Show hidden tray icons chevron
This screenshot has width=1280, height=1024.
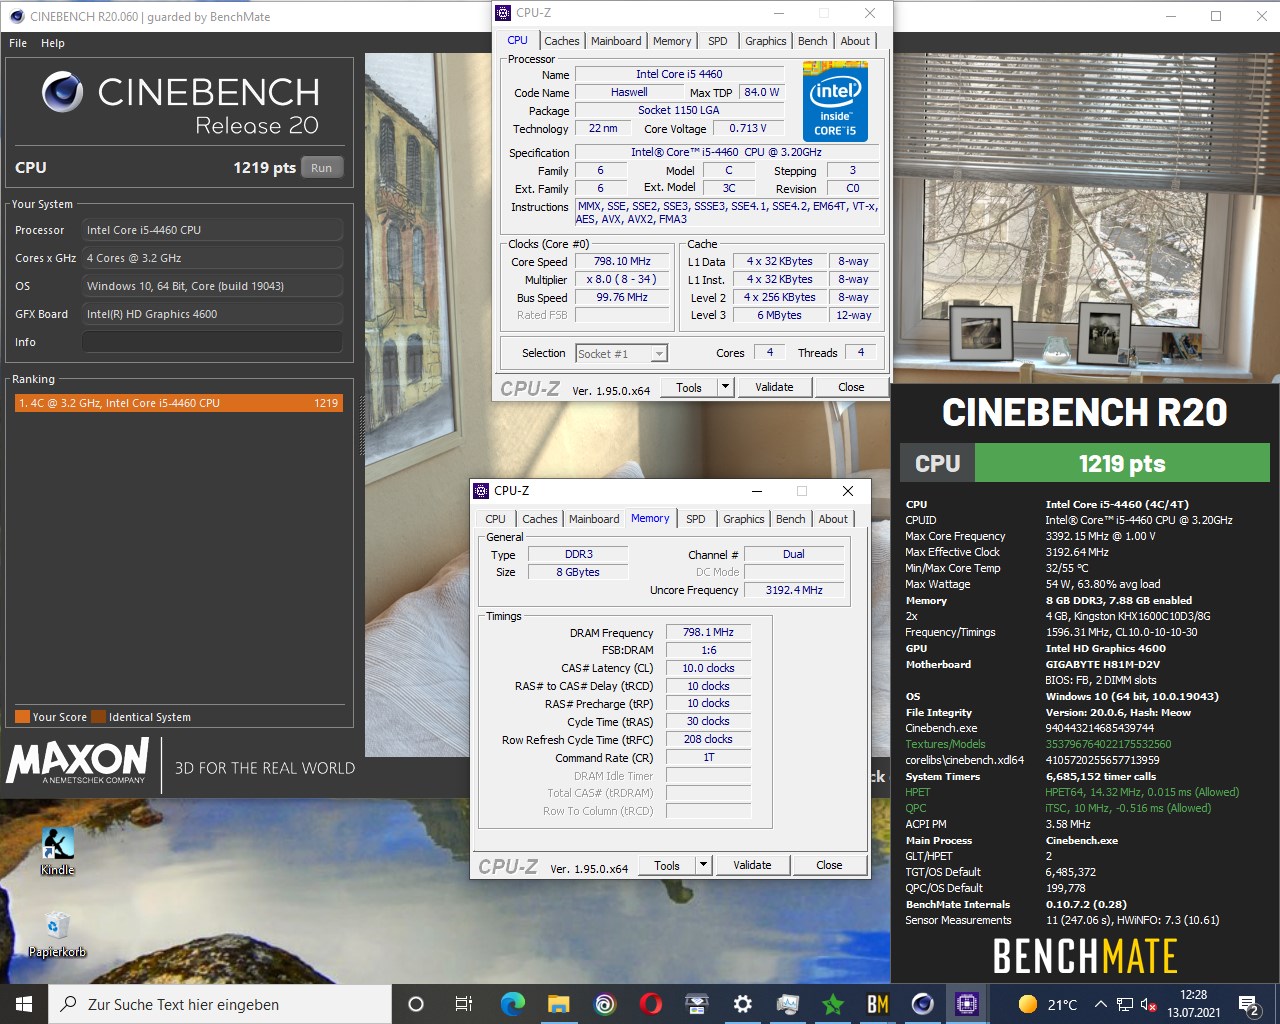coord(1100,1004)
